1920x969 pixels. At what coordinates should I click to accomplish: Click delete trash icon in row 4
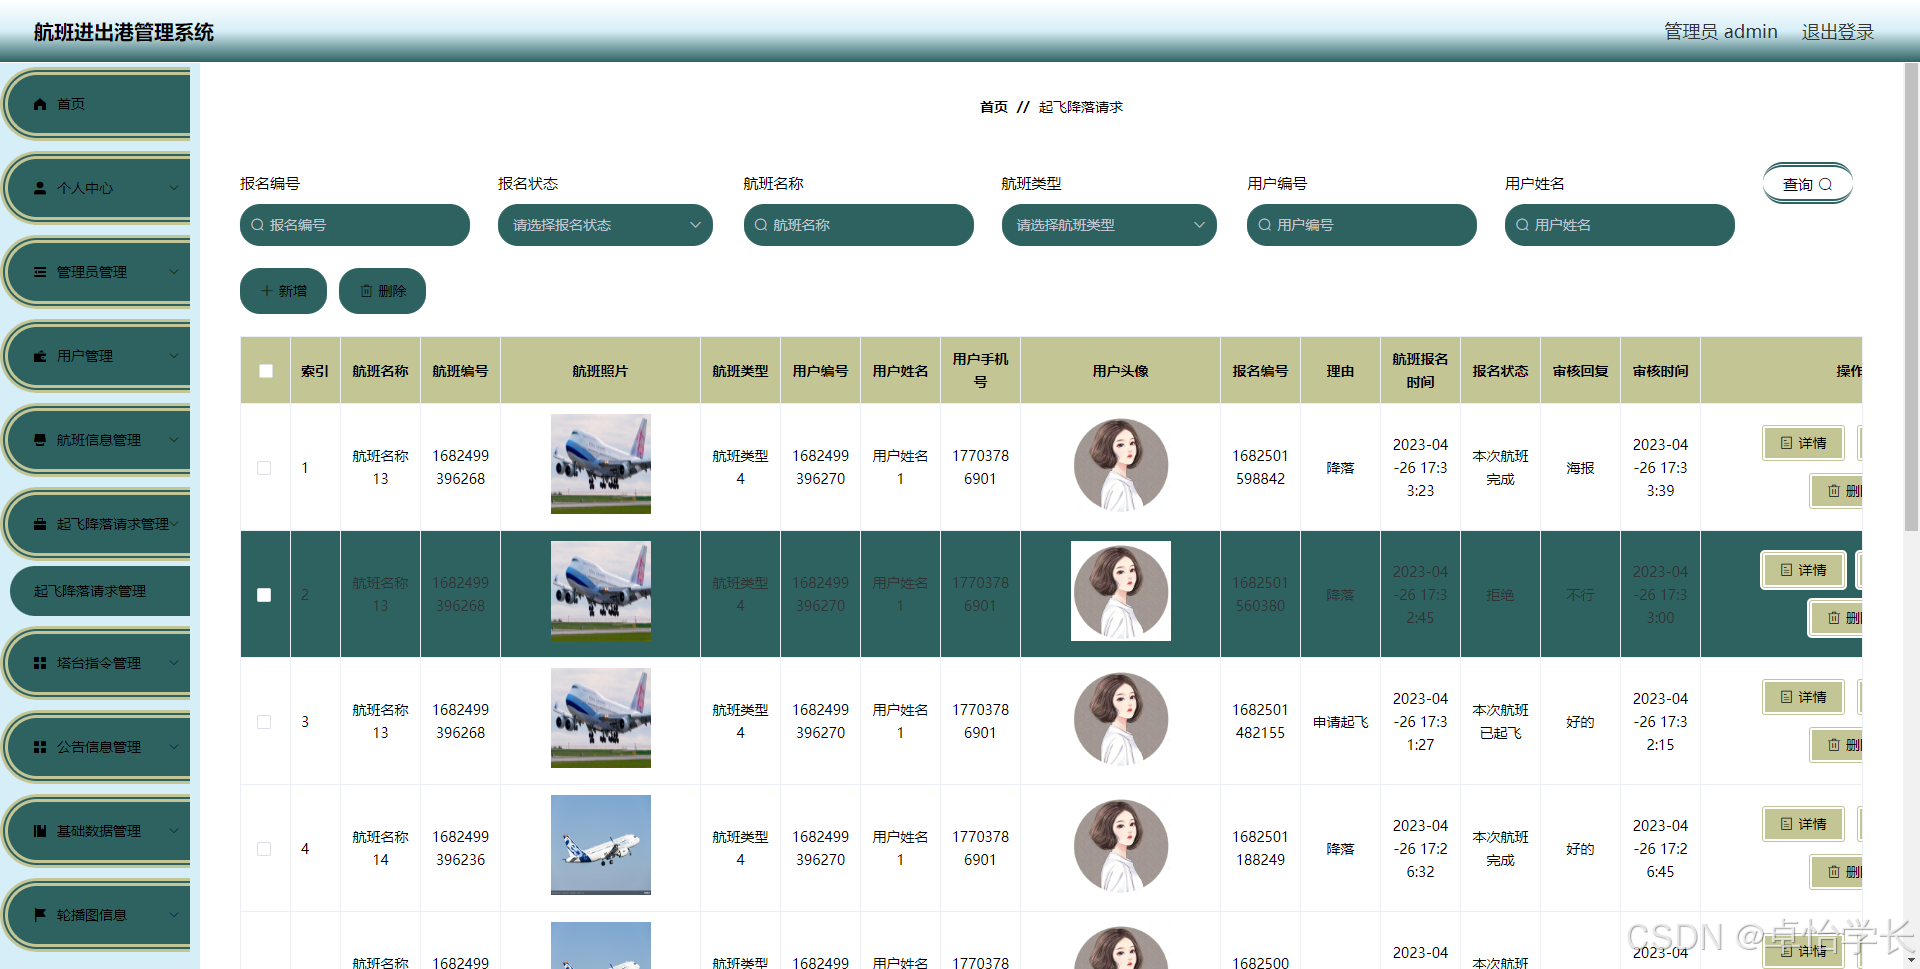pyautogui.click(x=1834, y=872)
